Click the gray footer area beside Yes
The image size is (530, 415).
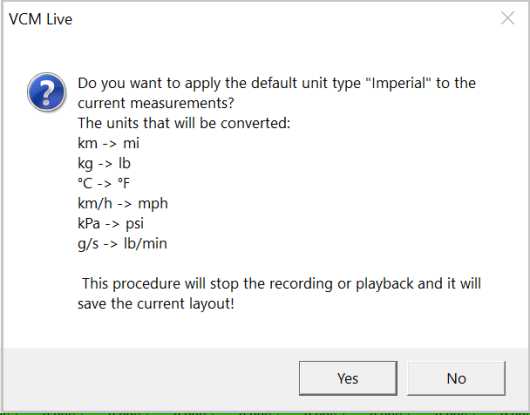point(150,379)
